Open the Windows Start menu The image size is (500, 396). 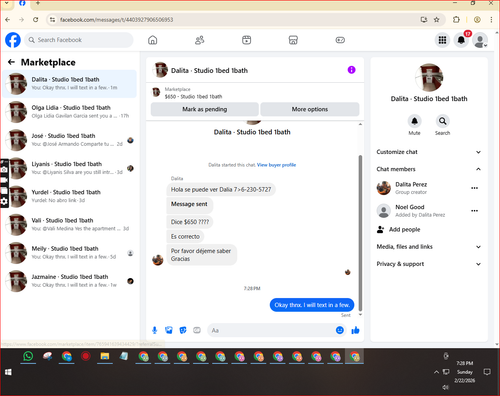coord(8,372)
